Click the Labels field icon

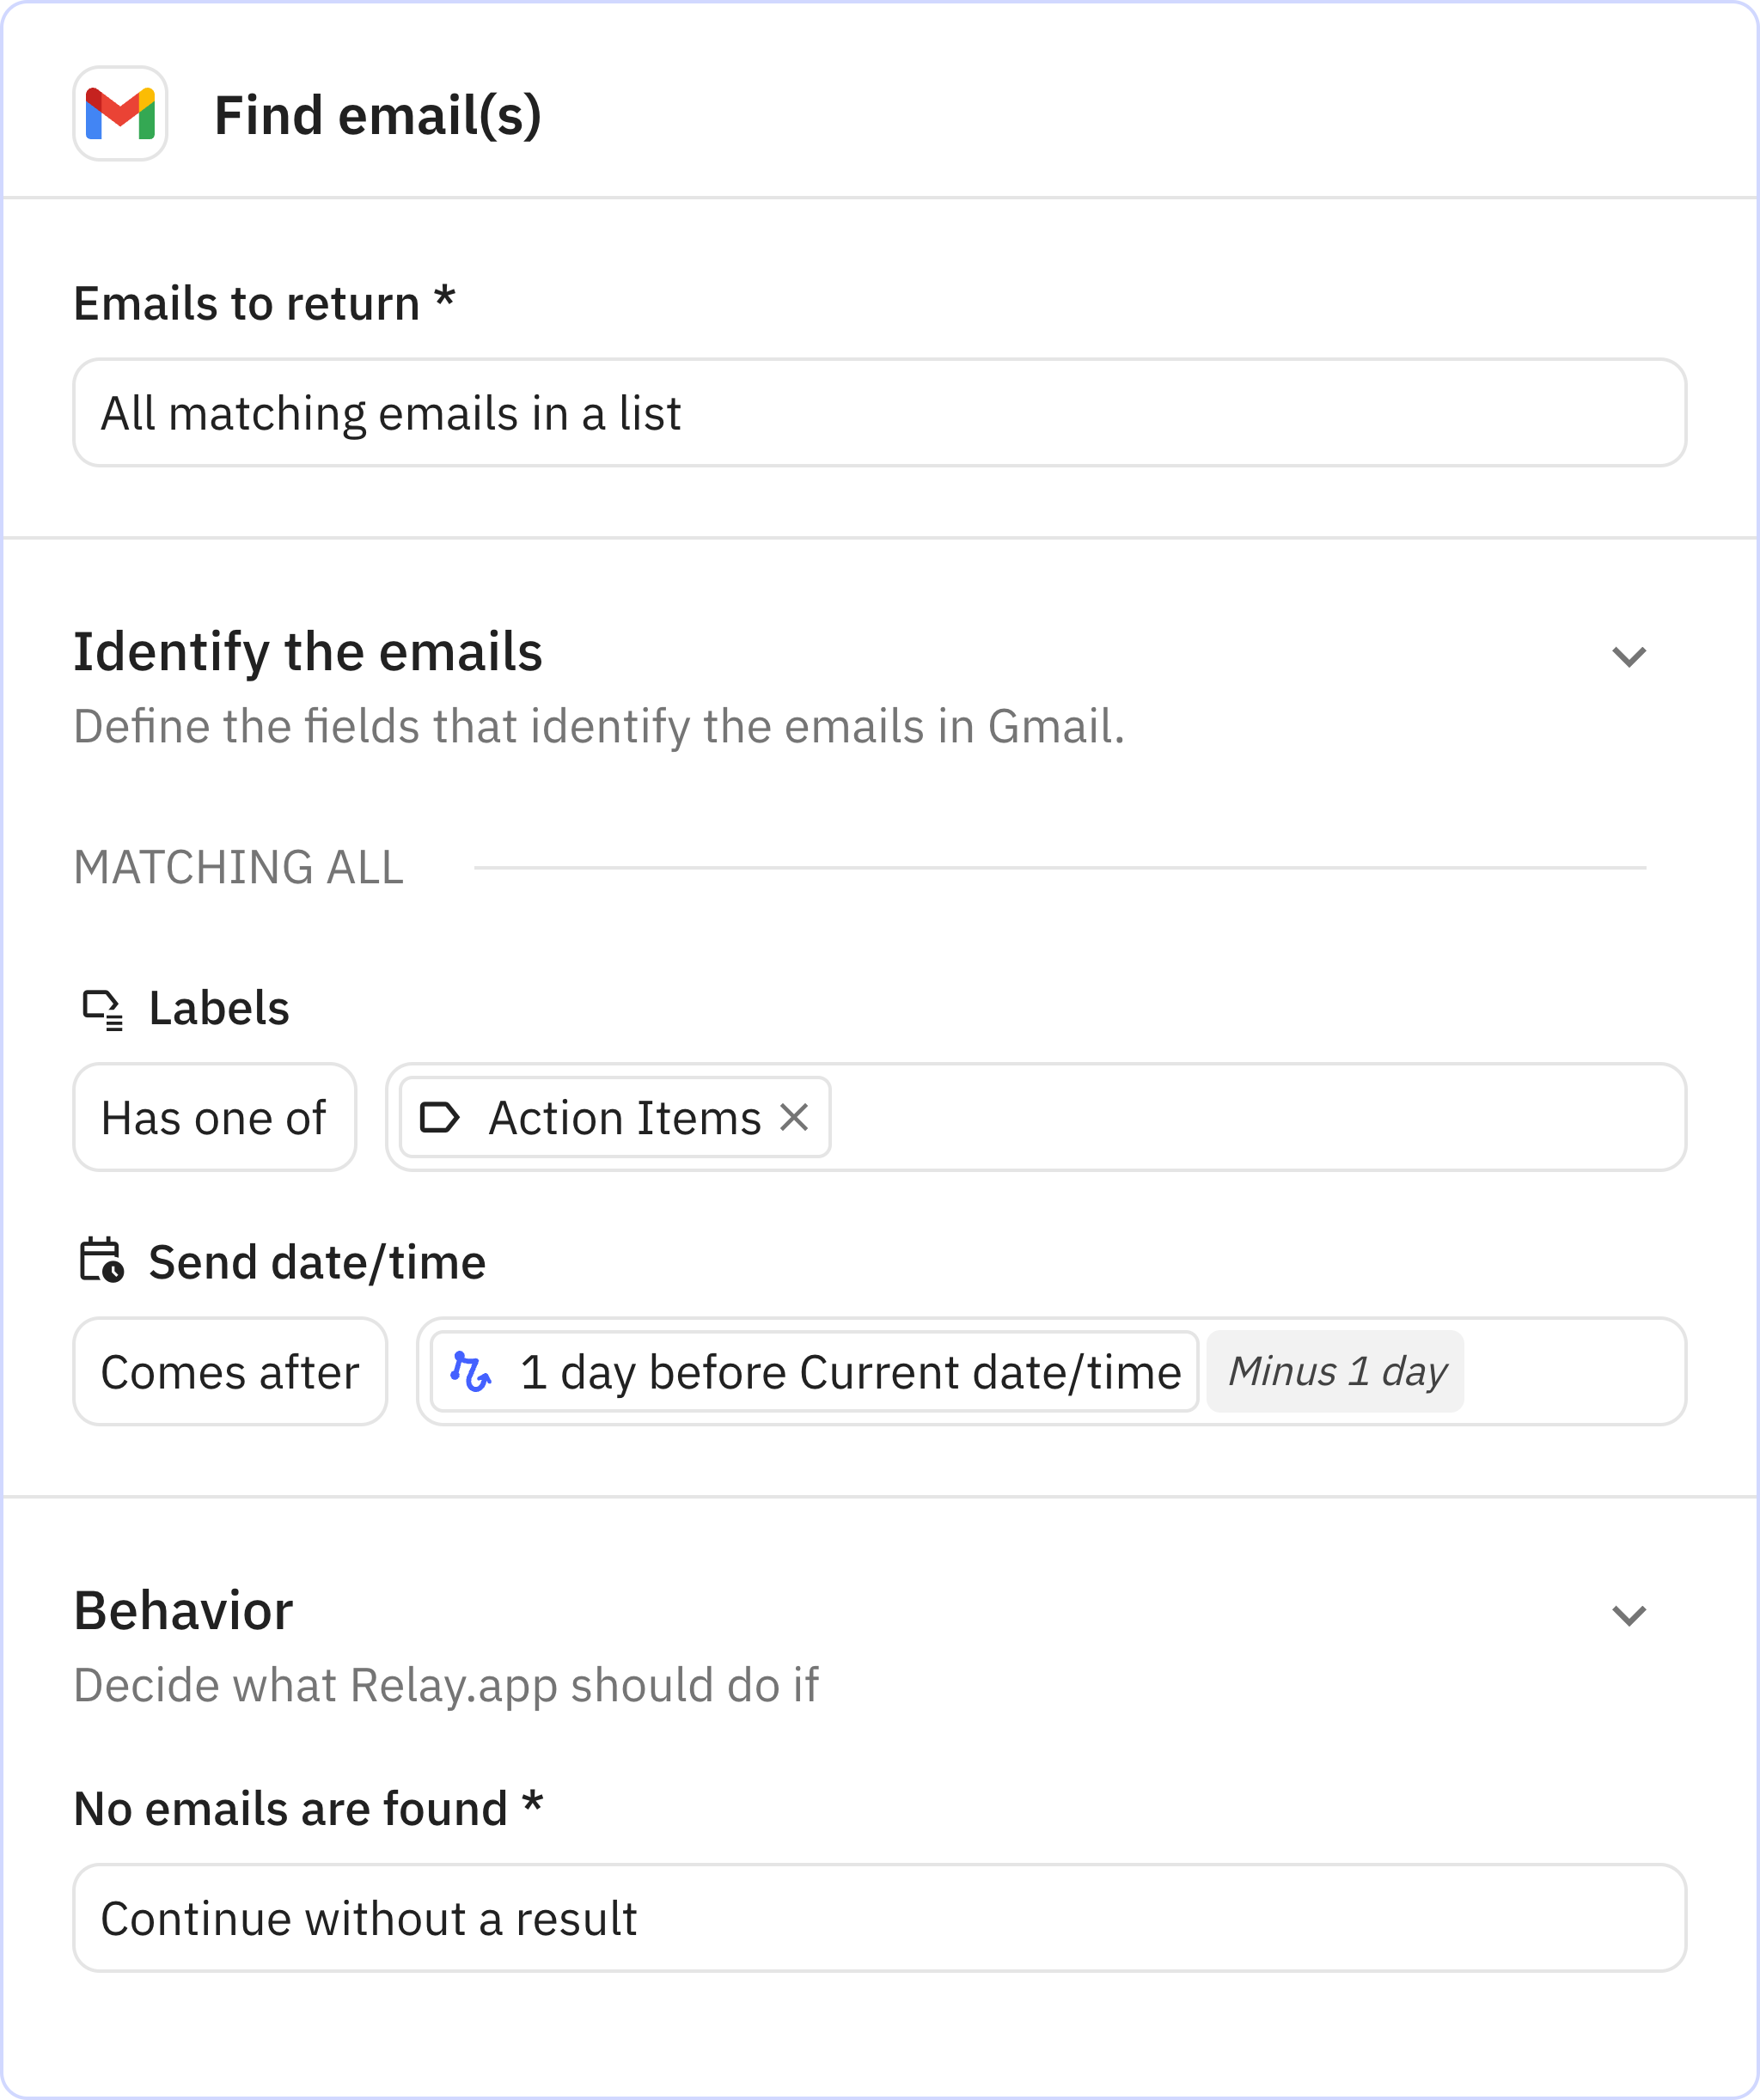point(102,1008)
